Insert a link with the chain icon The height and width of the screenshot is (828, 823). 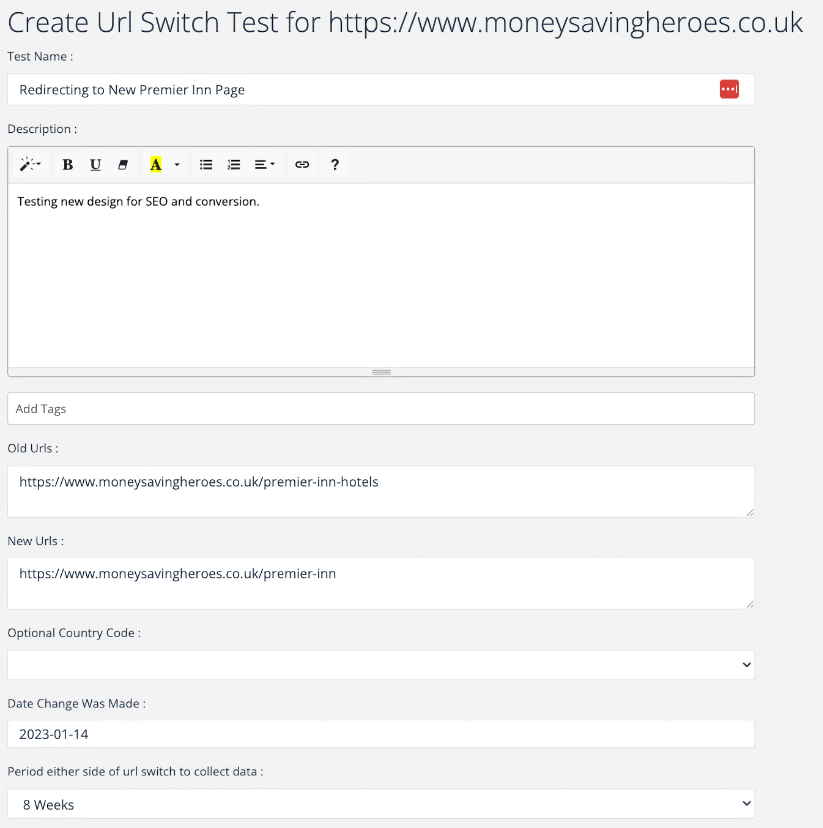pyautogui.click(x=302, y=165)
